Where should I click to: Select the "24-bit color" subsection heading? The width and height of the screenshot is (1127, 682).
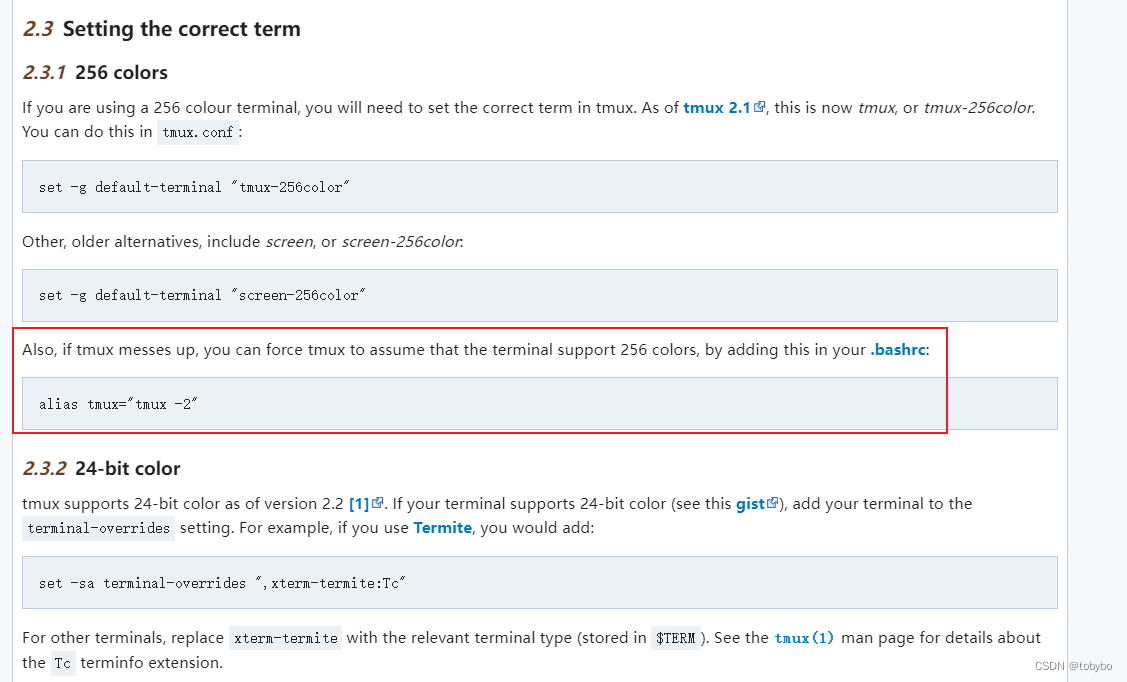click(x=127, y=469)
